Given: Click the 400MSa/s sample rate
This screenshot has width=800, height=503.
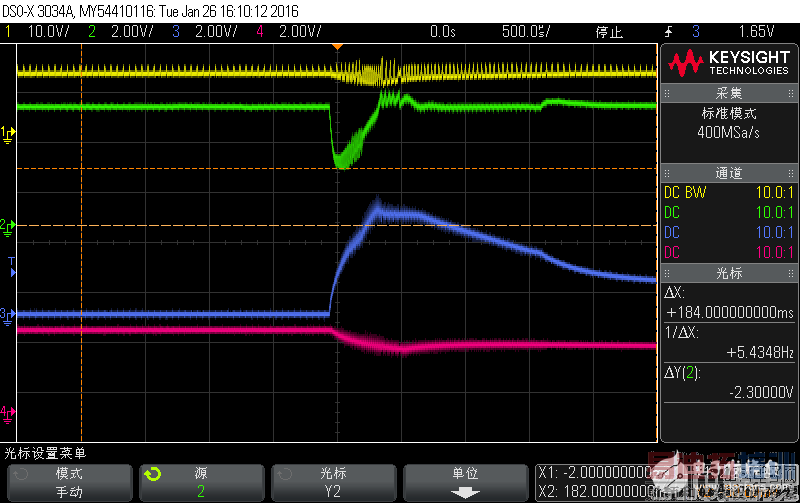Looking at the screenshot, I should point(729,133).
